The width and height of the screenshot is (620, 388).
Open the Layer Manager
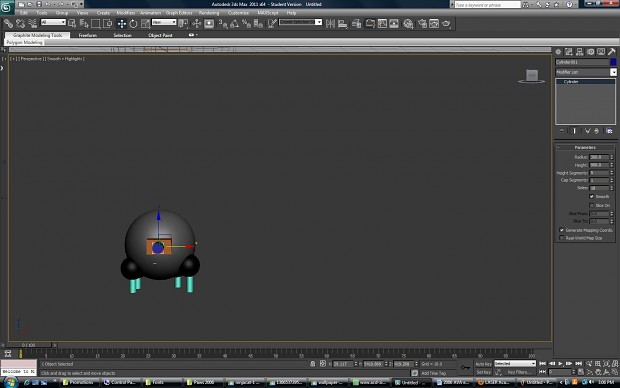pos(357,24)
